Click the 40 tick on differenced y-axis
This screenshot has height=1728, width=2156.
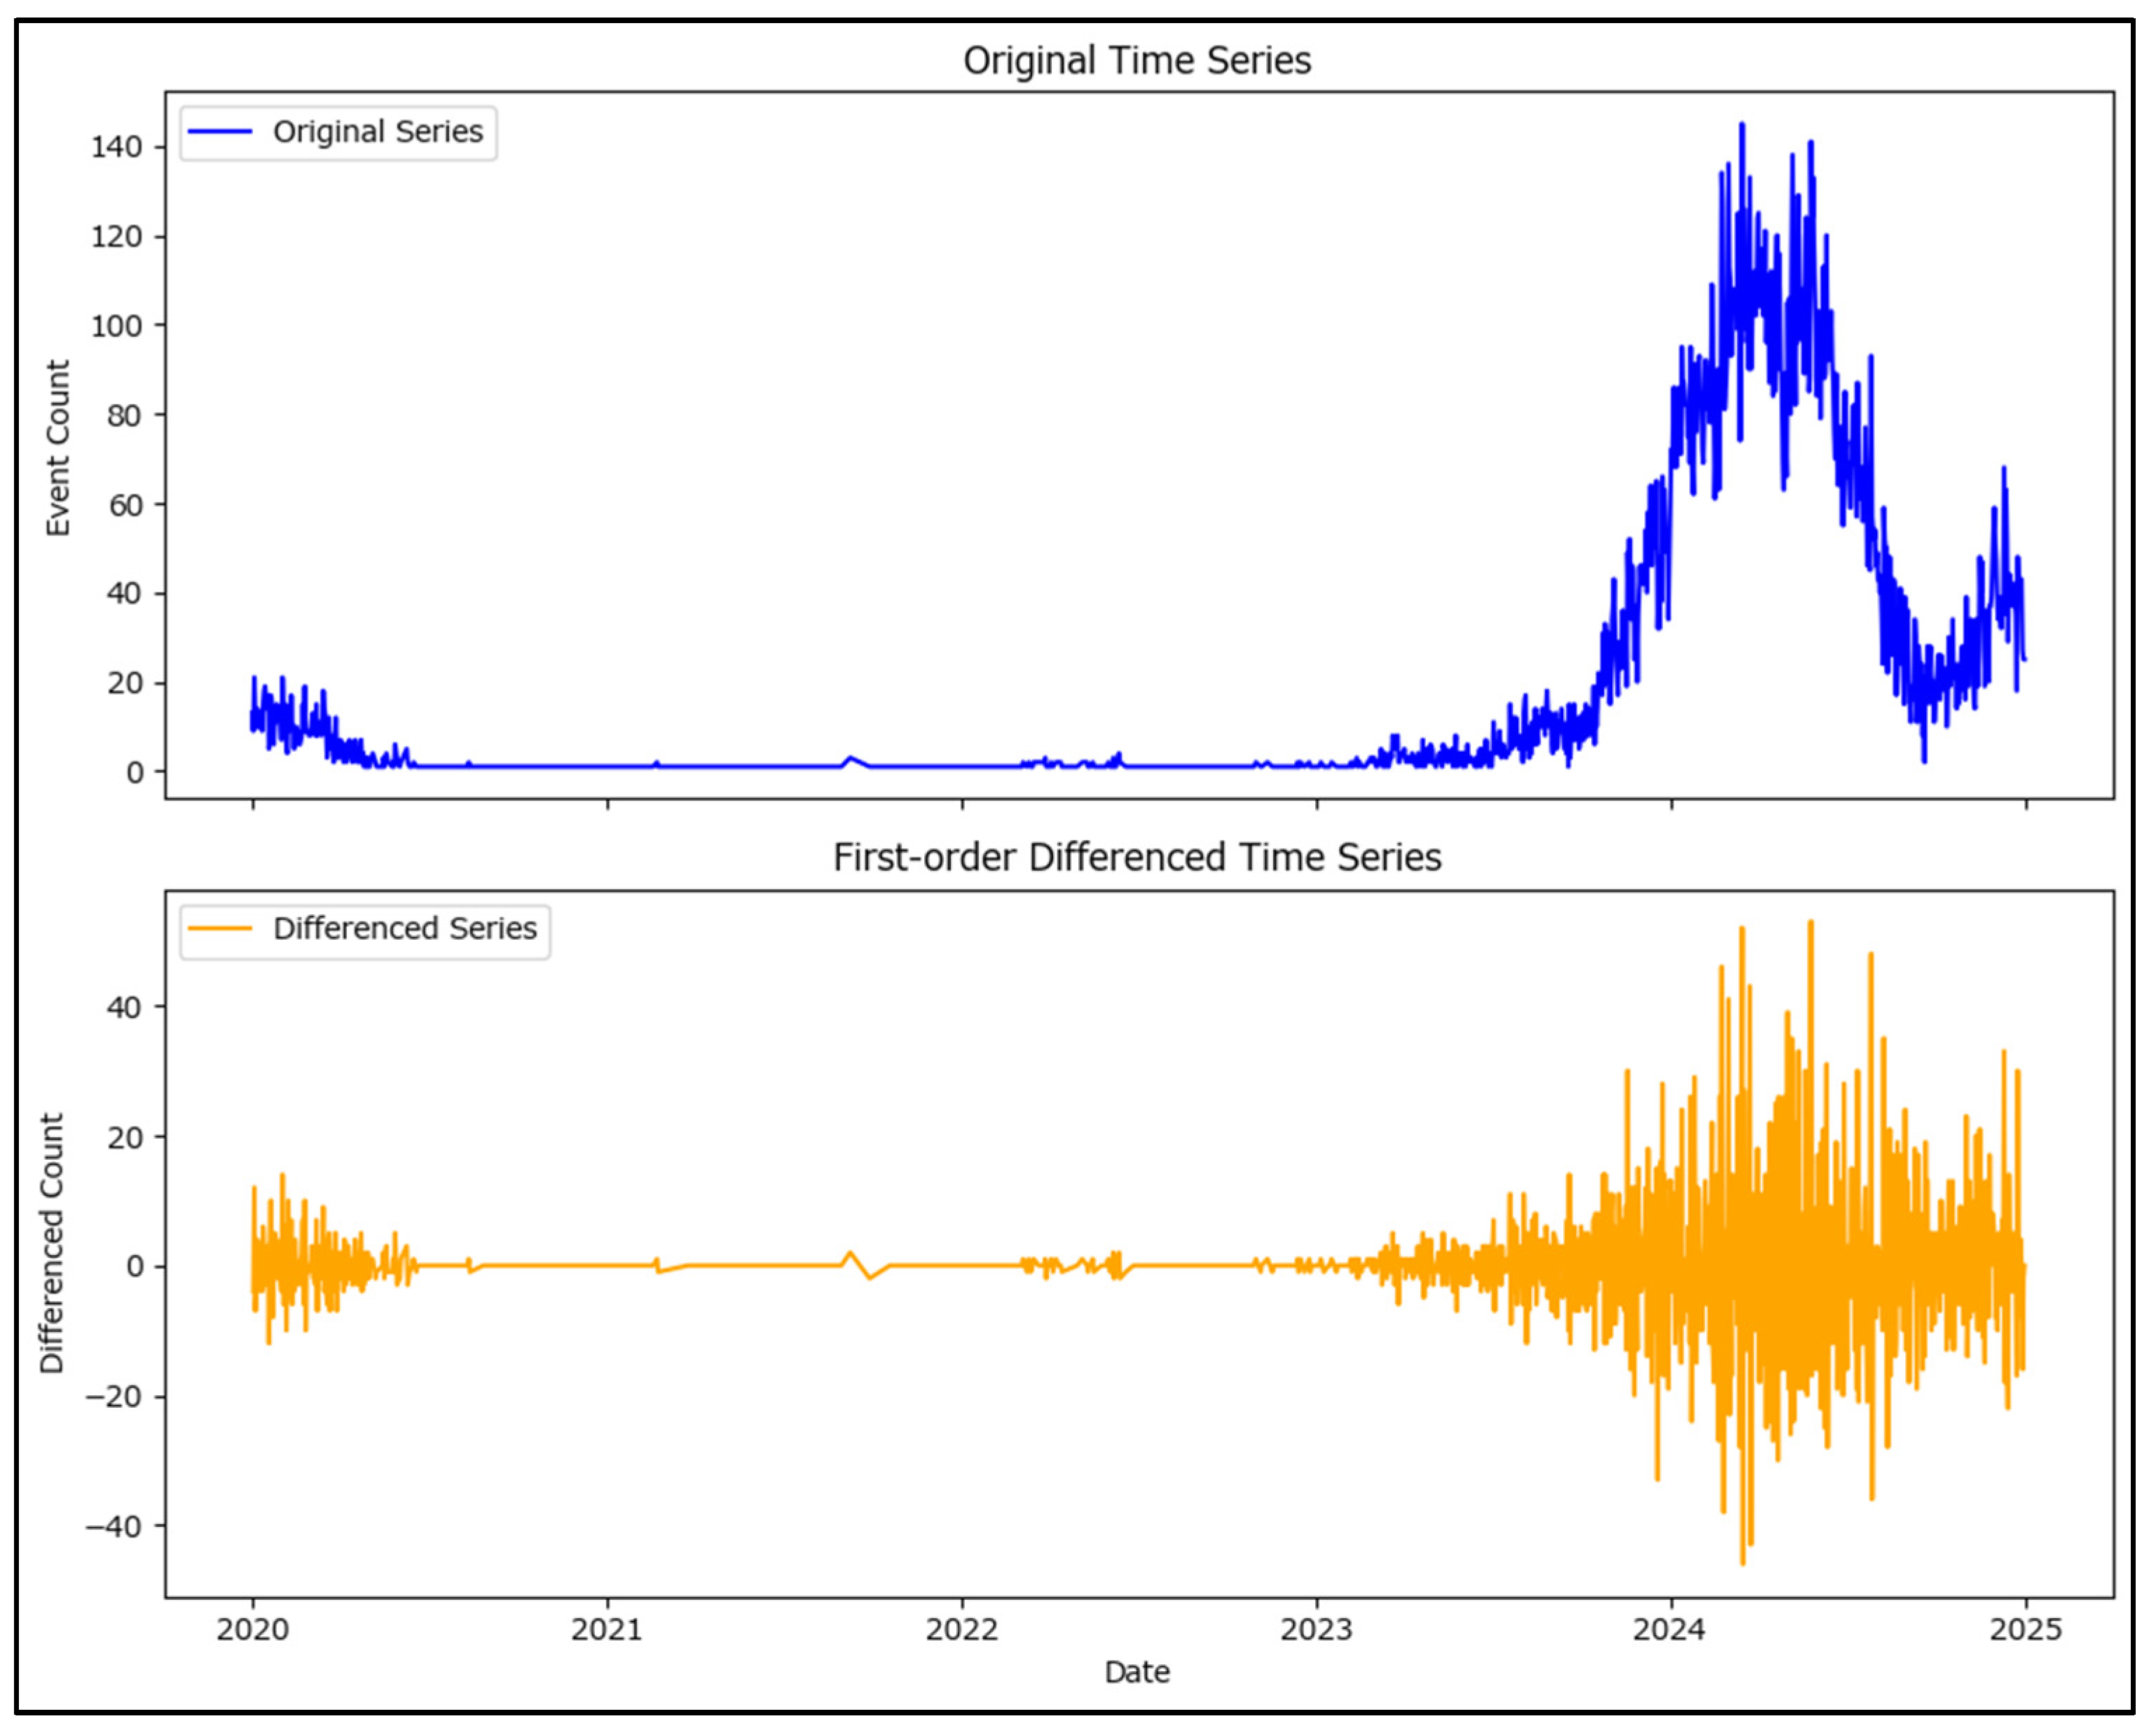[124, 1007]
